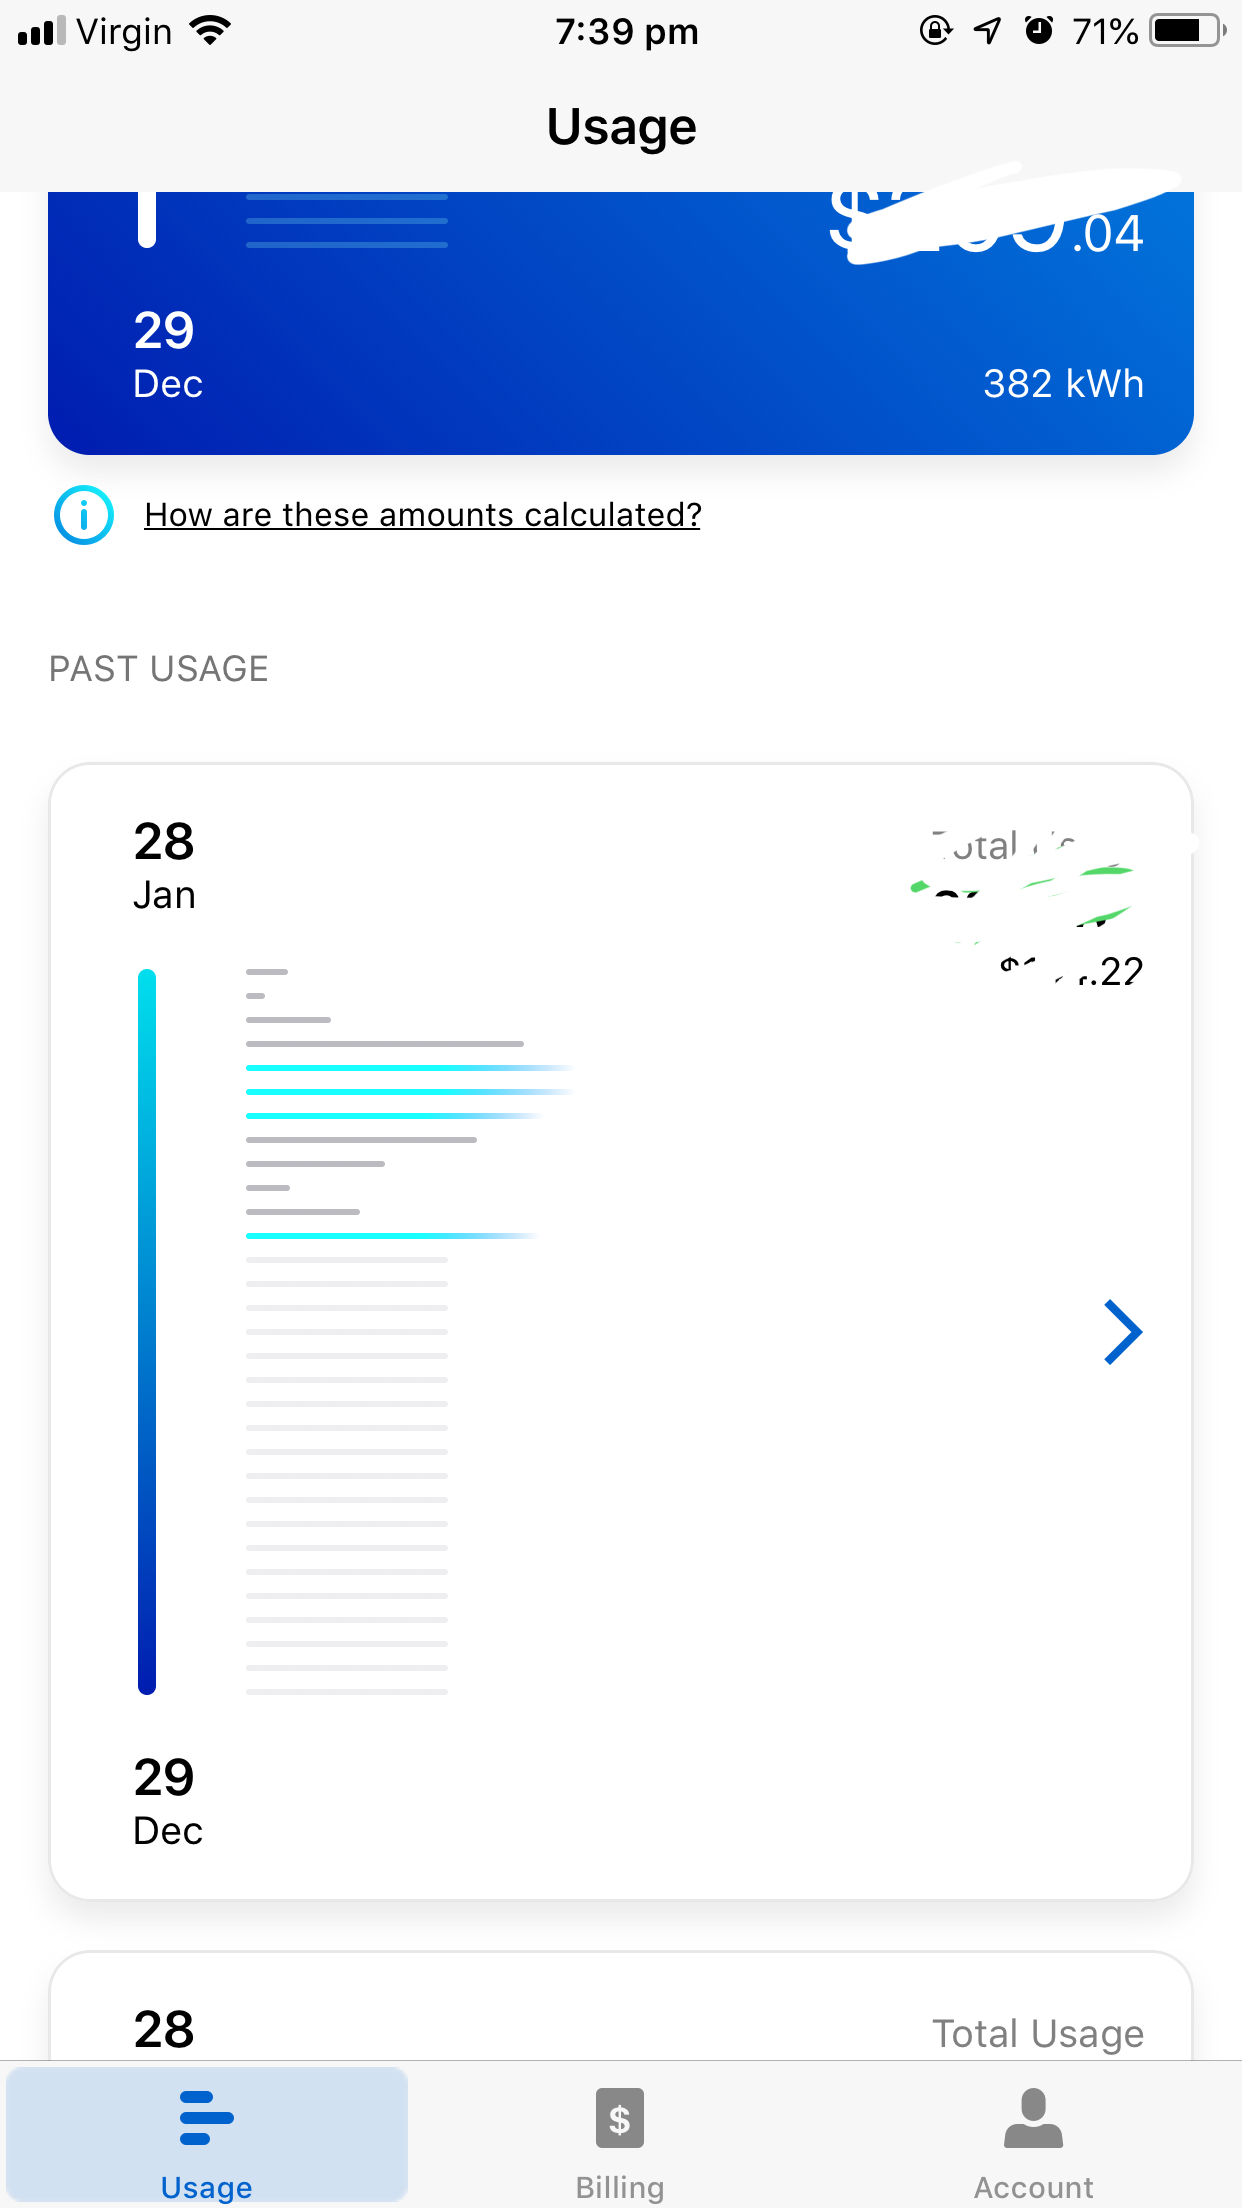The height and width of the screenshot is (2208, 1242).
Task: Open the 29 Dec current usage card
Action: tap(620, 320)
